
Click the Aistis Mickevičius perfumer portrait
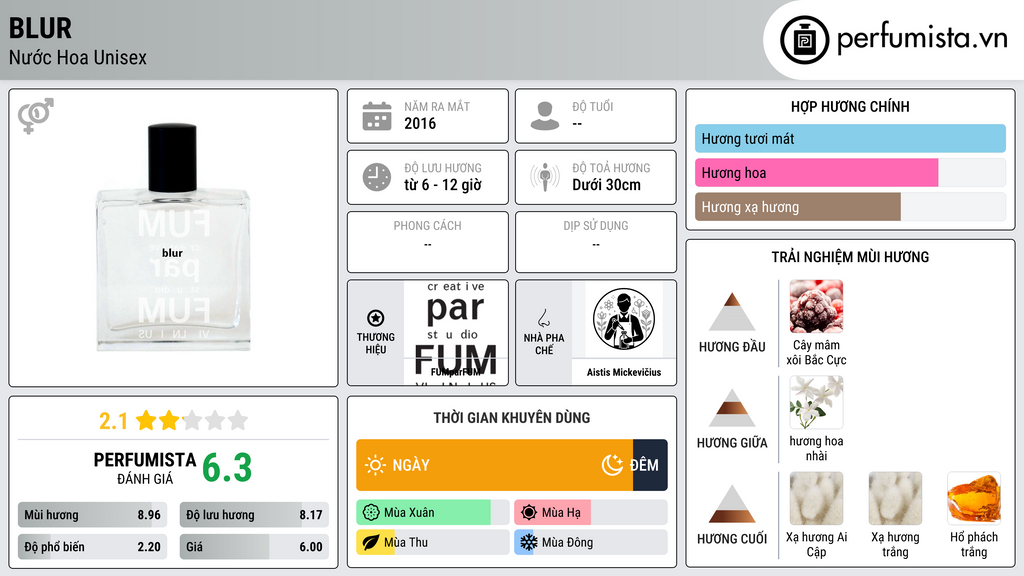tap(624, 320)
